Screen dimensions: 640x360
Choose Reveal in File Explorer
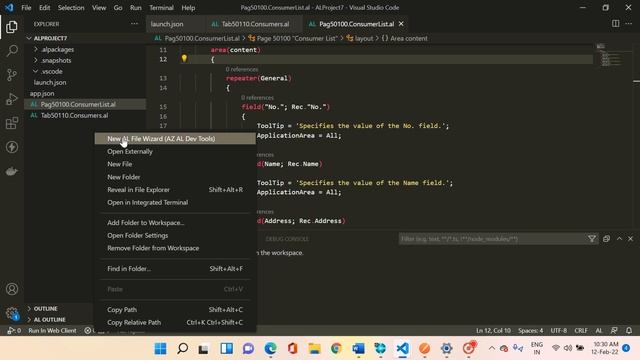(175, 189)
